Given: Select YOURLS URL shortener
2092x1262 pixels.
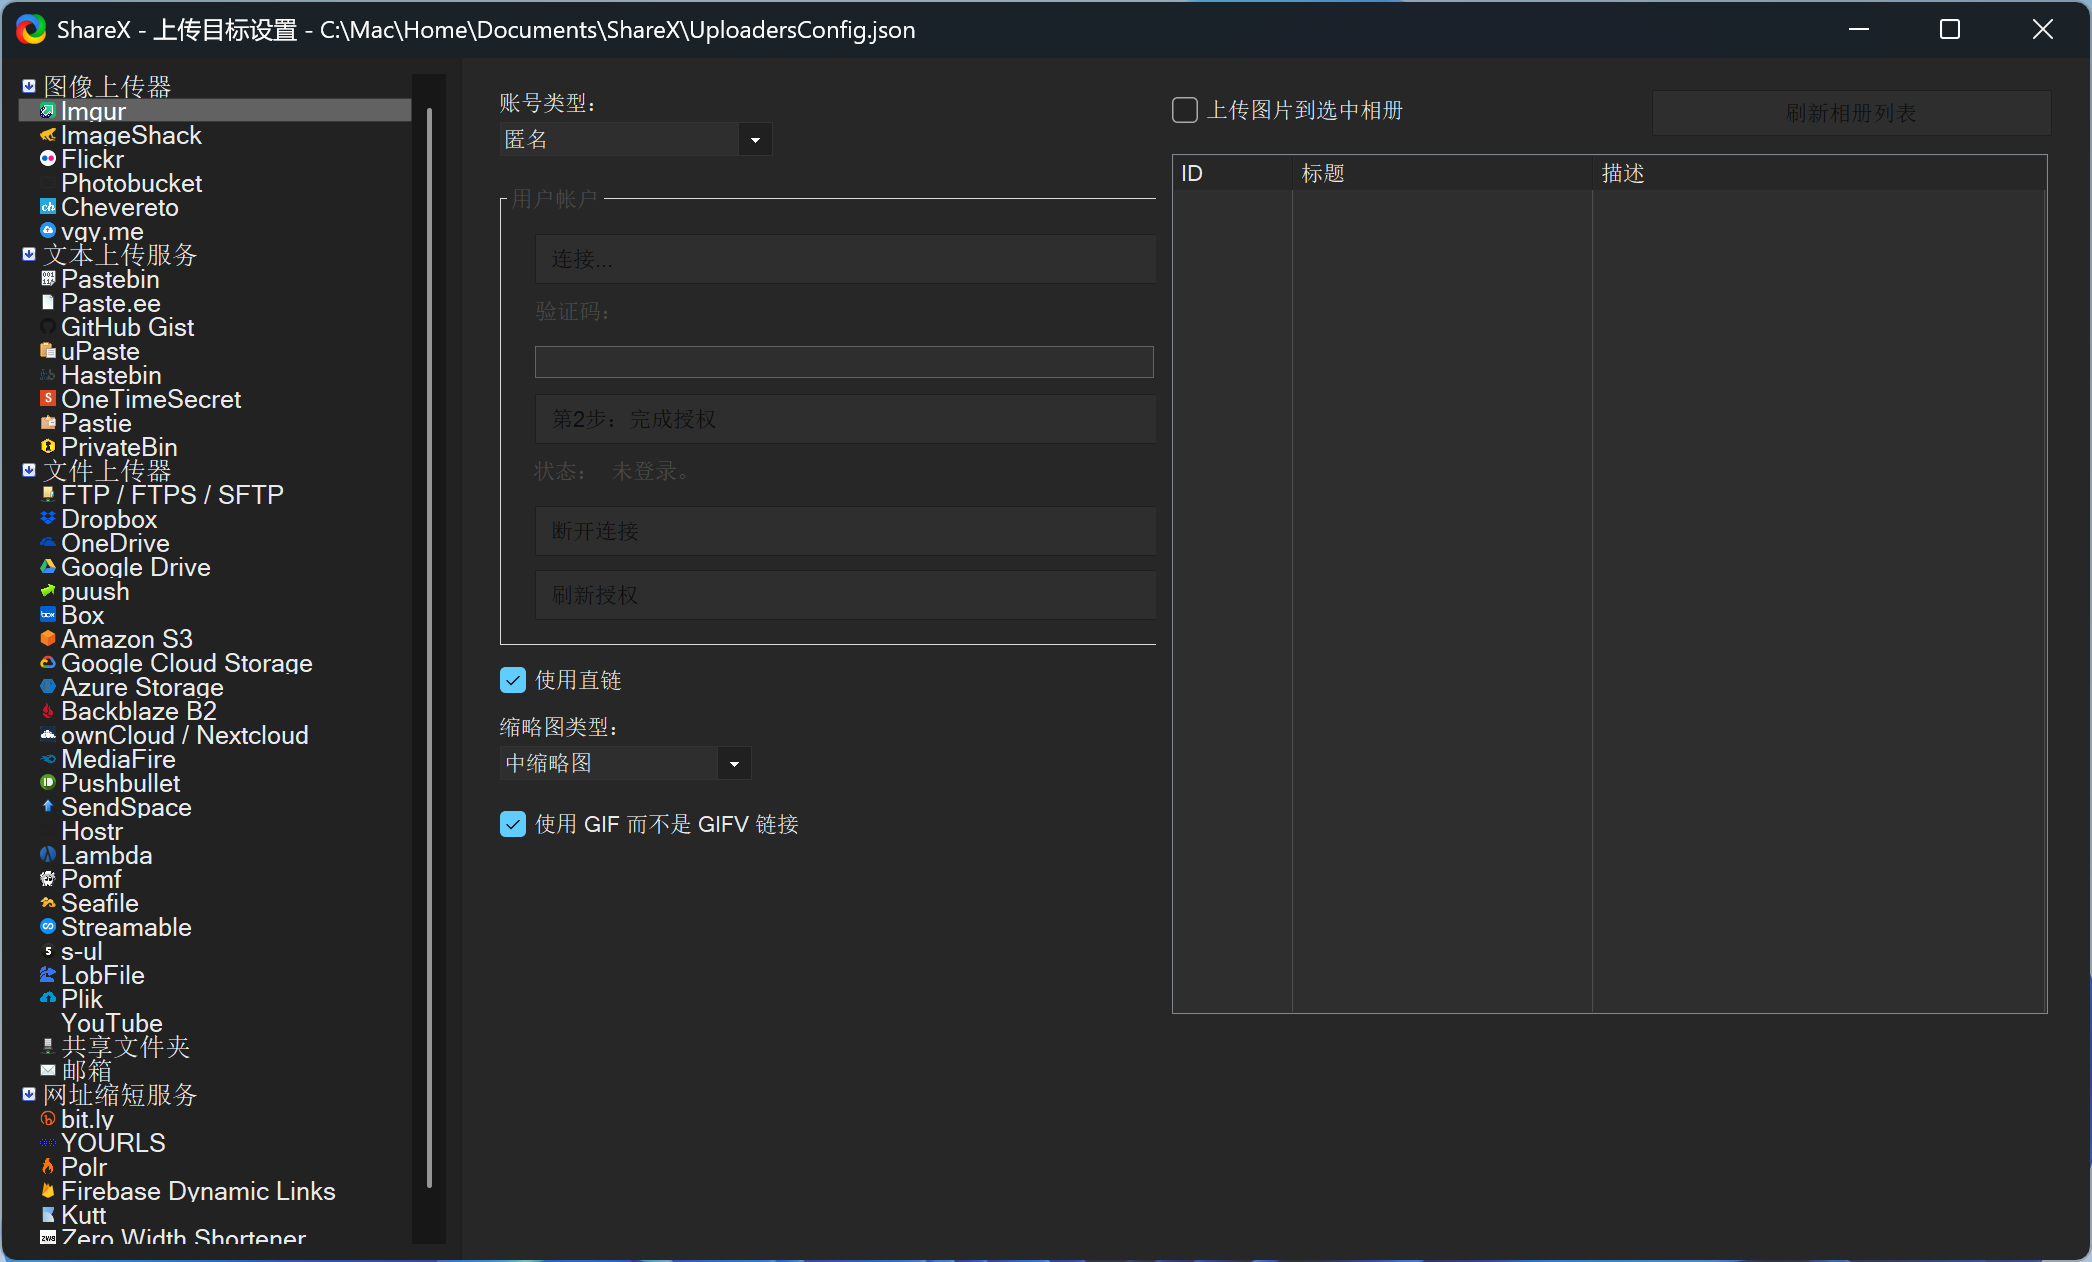Looking at the screenshot, I should coord(113,1143).
